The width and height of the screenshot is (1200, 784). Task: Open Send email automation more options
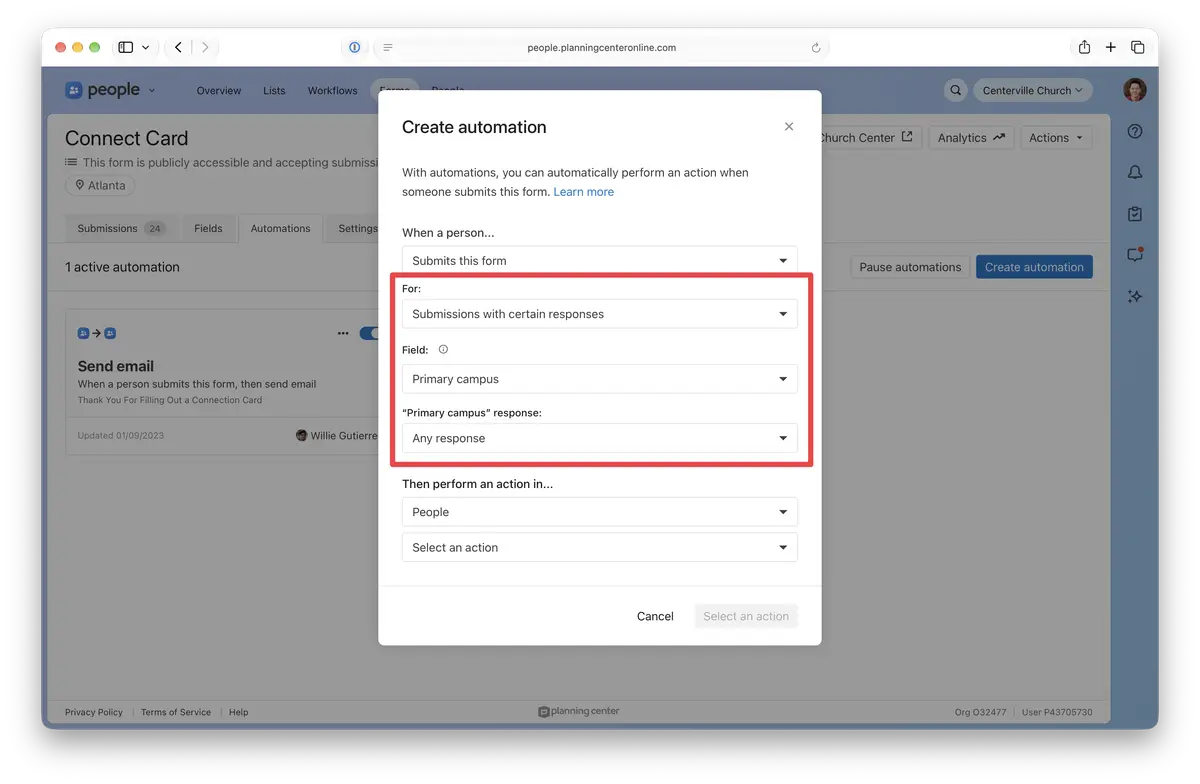[x=343, y=333]
